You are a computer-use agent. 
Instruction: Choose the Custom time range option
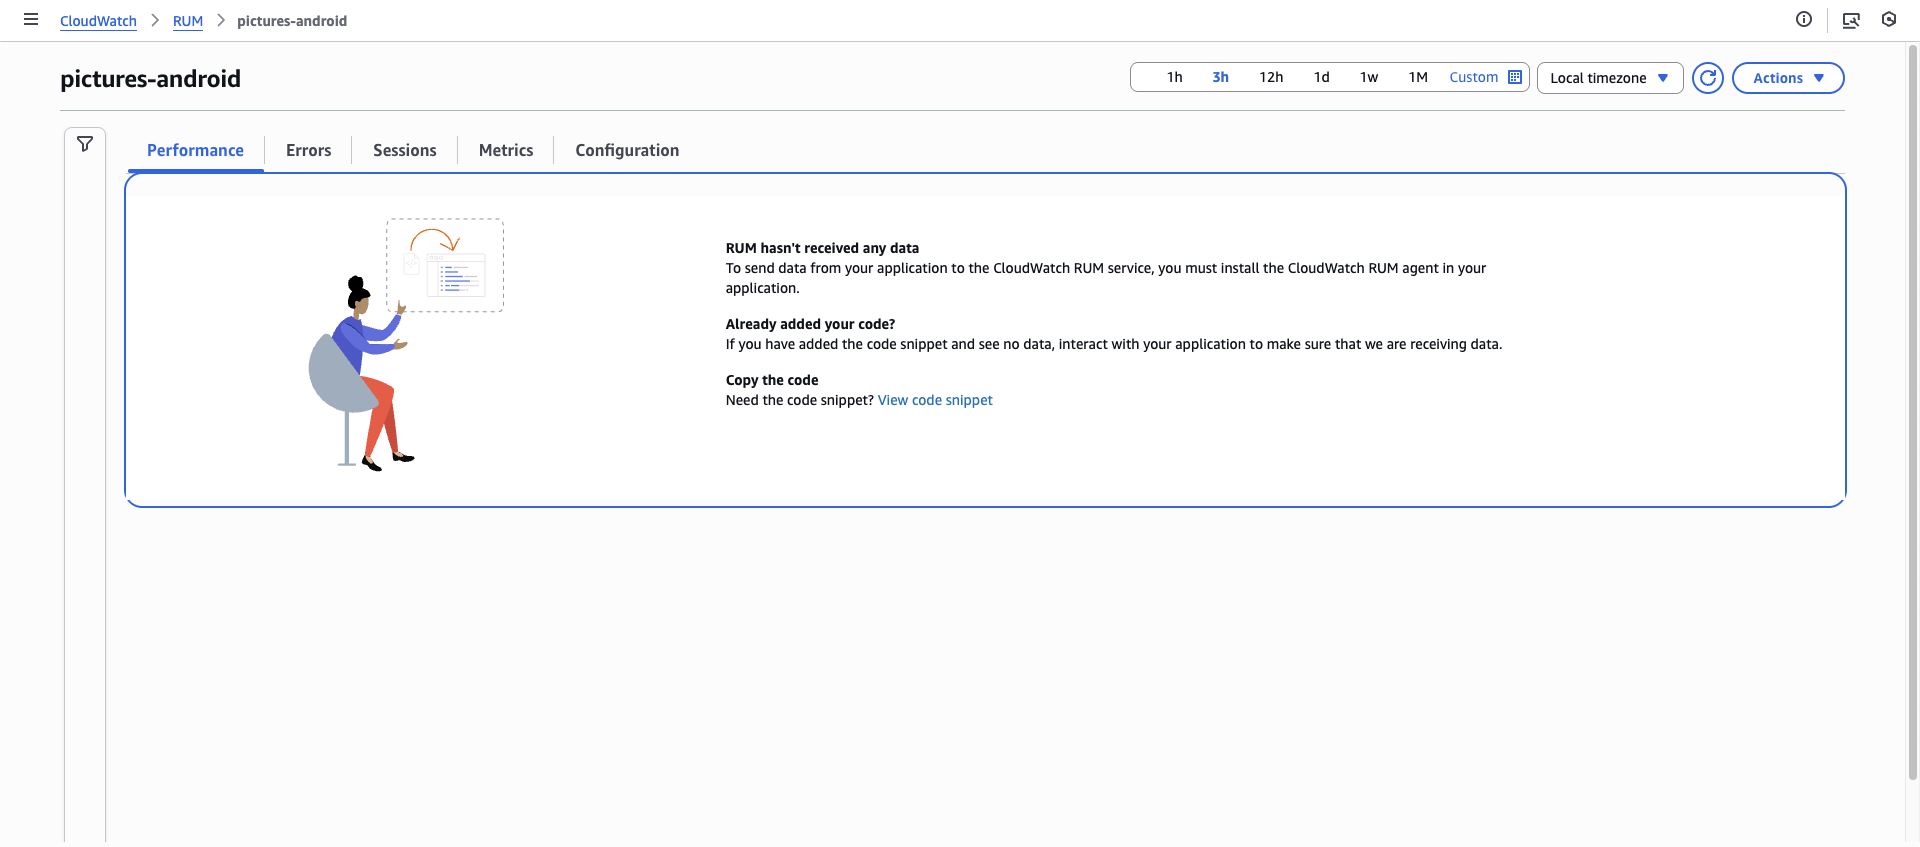click(1474, 77)
